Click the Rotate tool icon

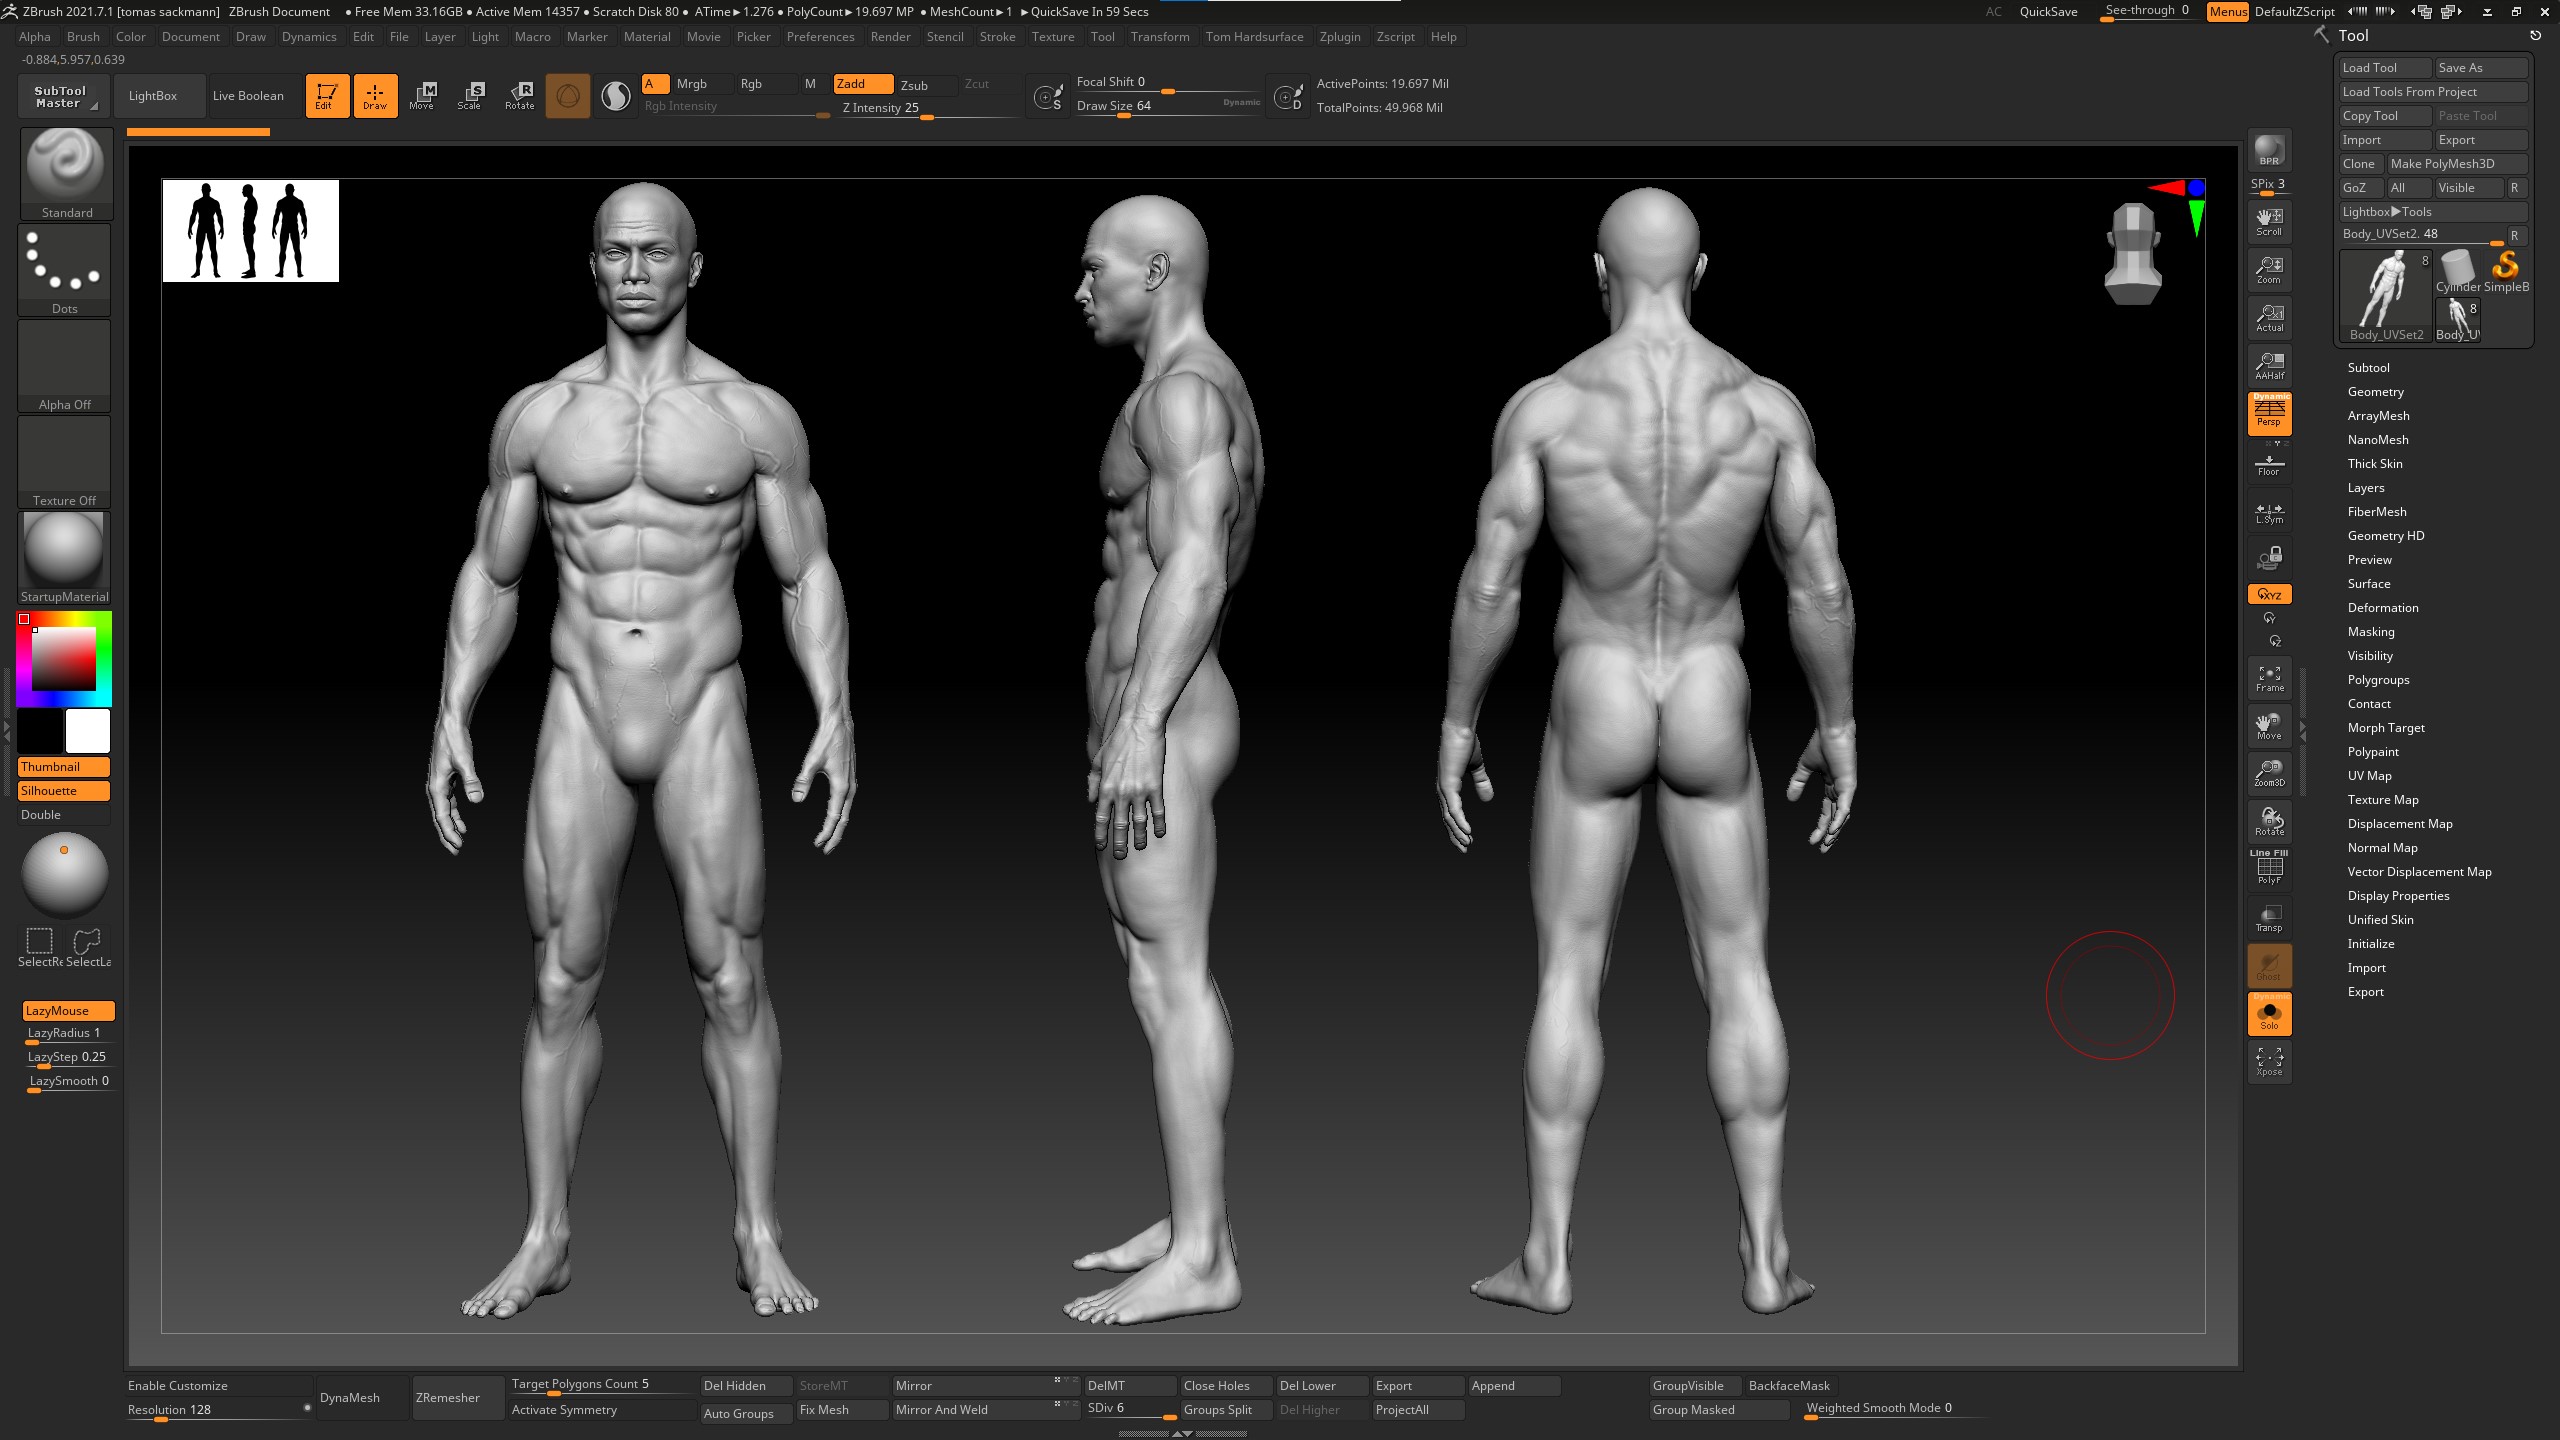(x=519, y=96)
